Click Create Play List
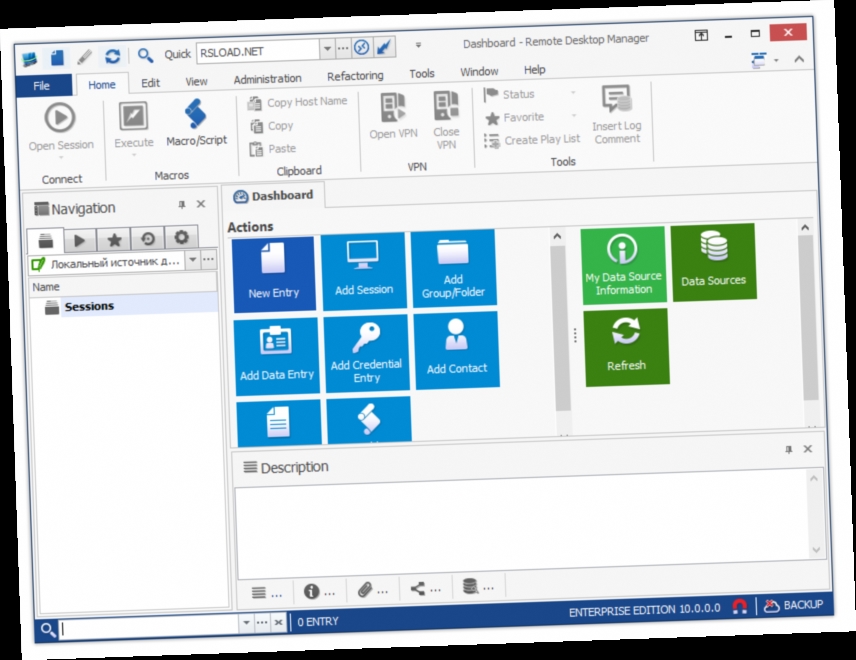 (532, 140)
